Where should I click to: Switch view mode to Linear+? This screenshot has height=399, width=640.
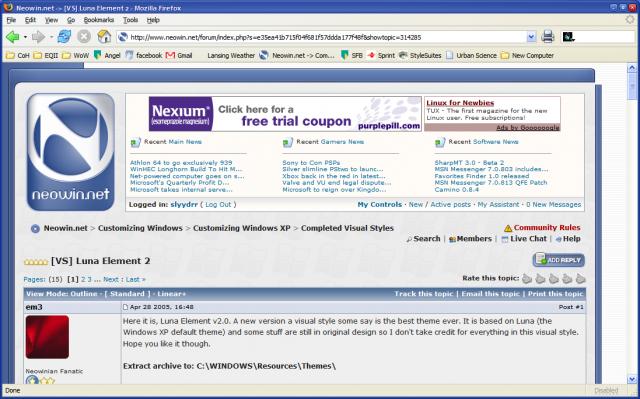(x=171, y=294)
